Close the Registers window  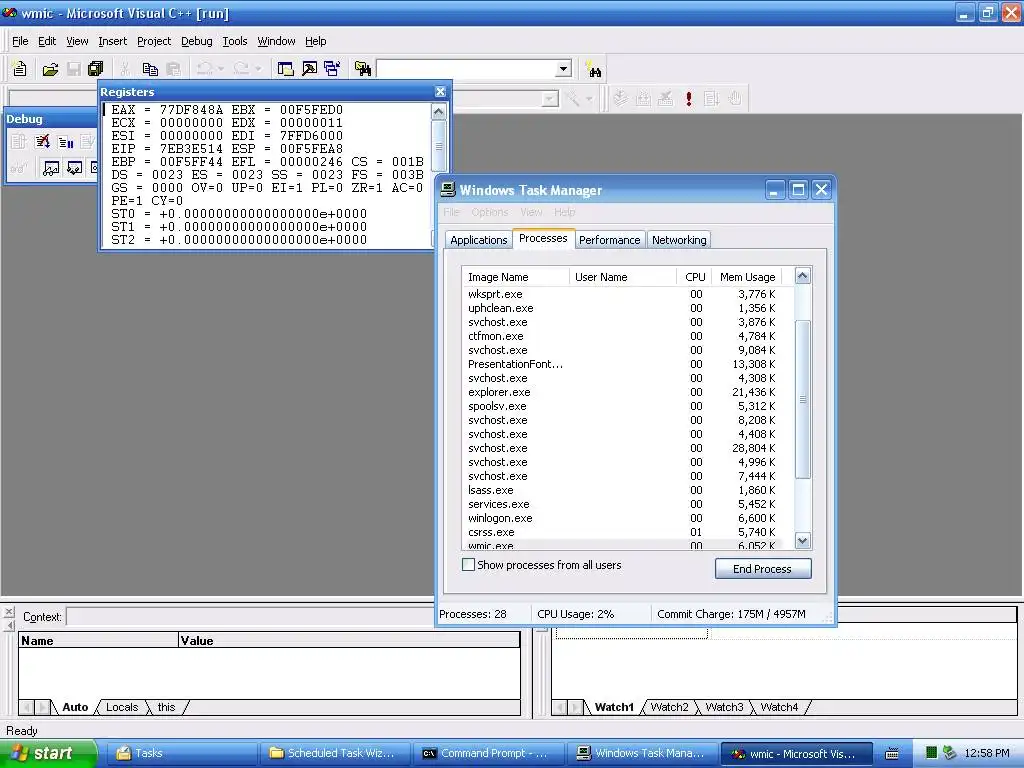pyautogui.click(x=440, y=91)
